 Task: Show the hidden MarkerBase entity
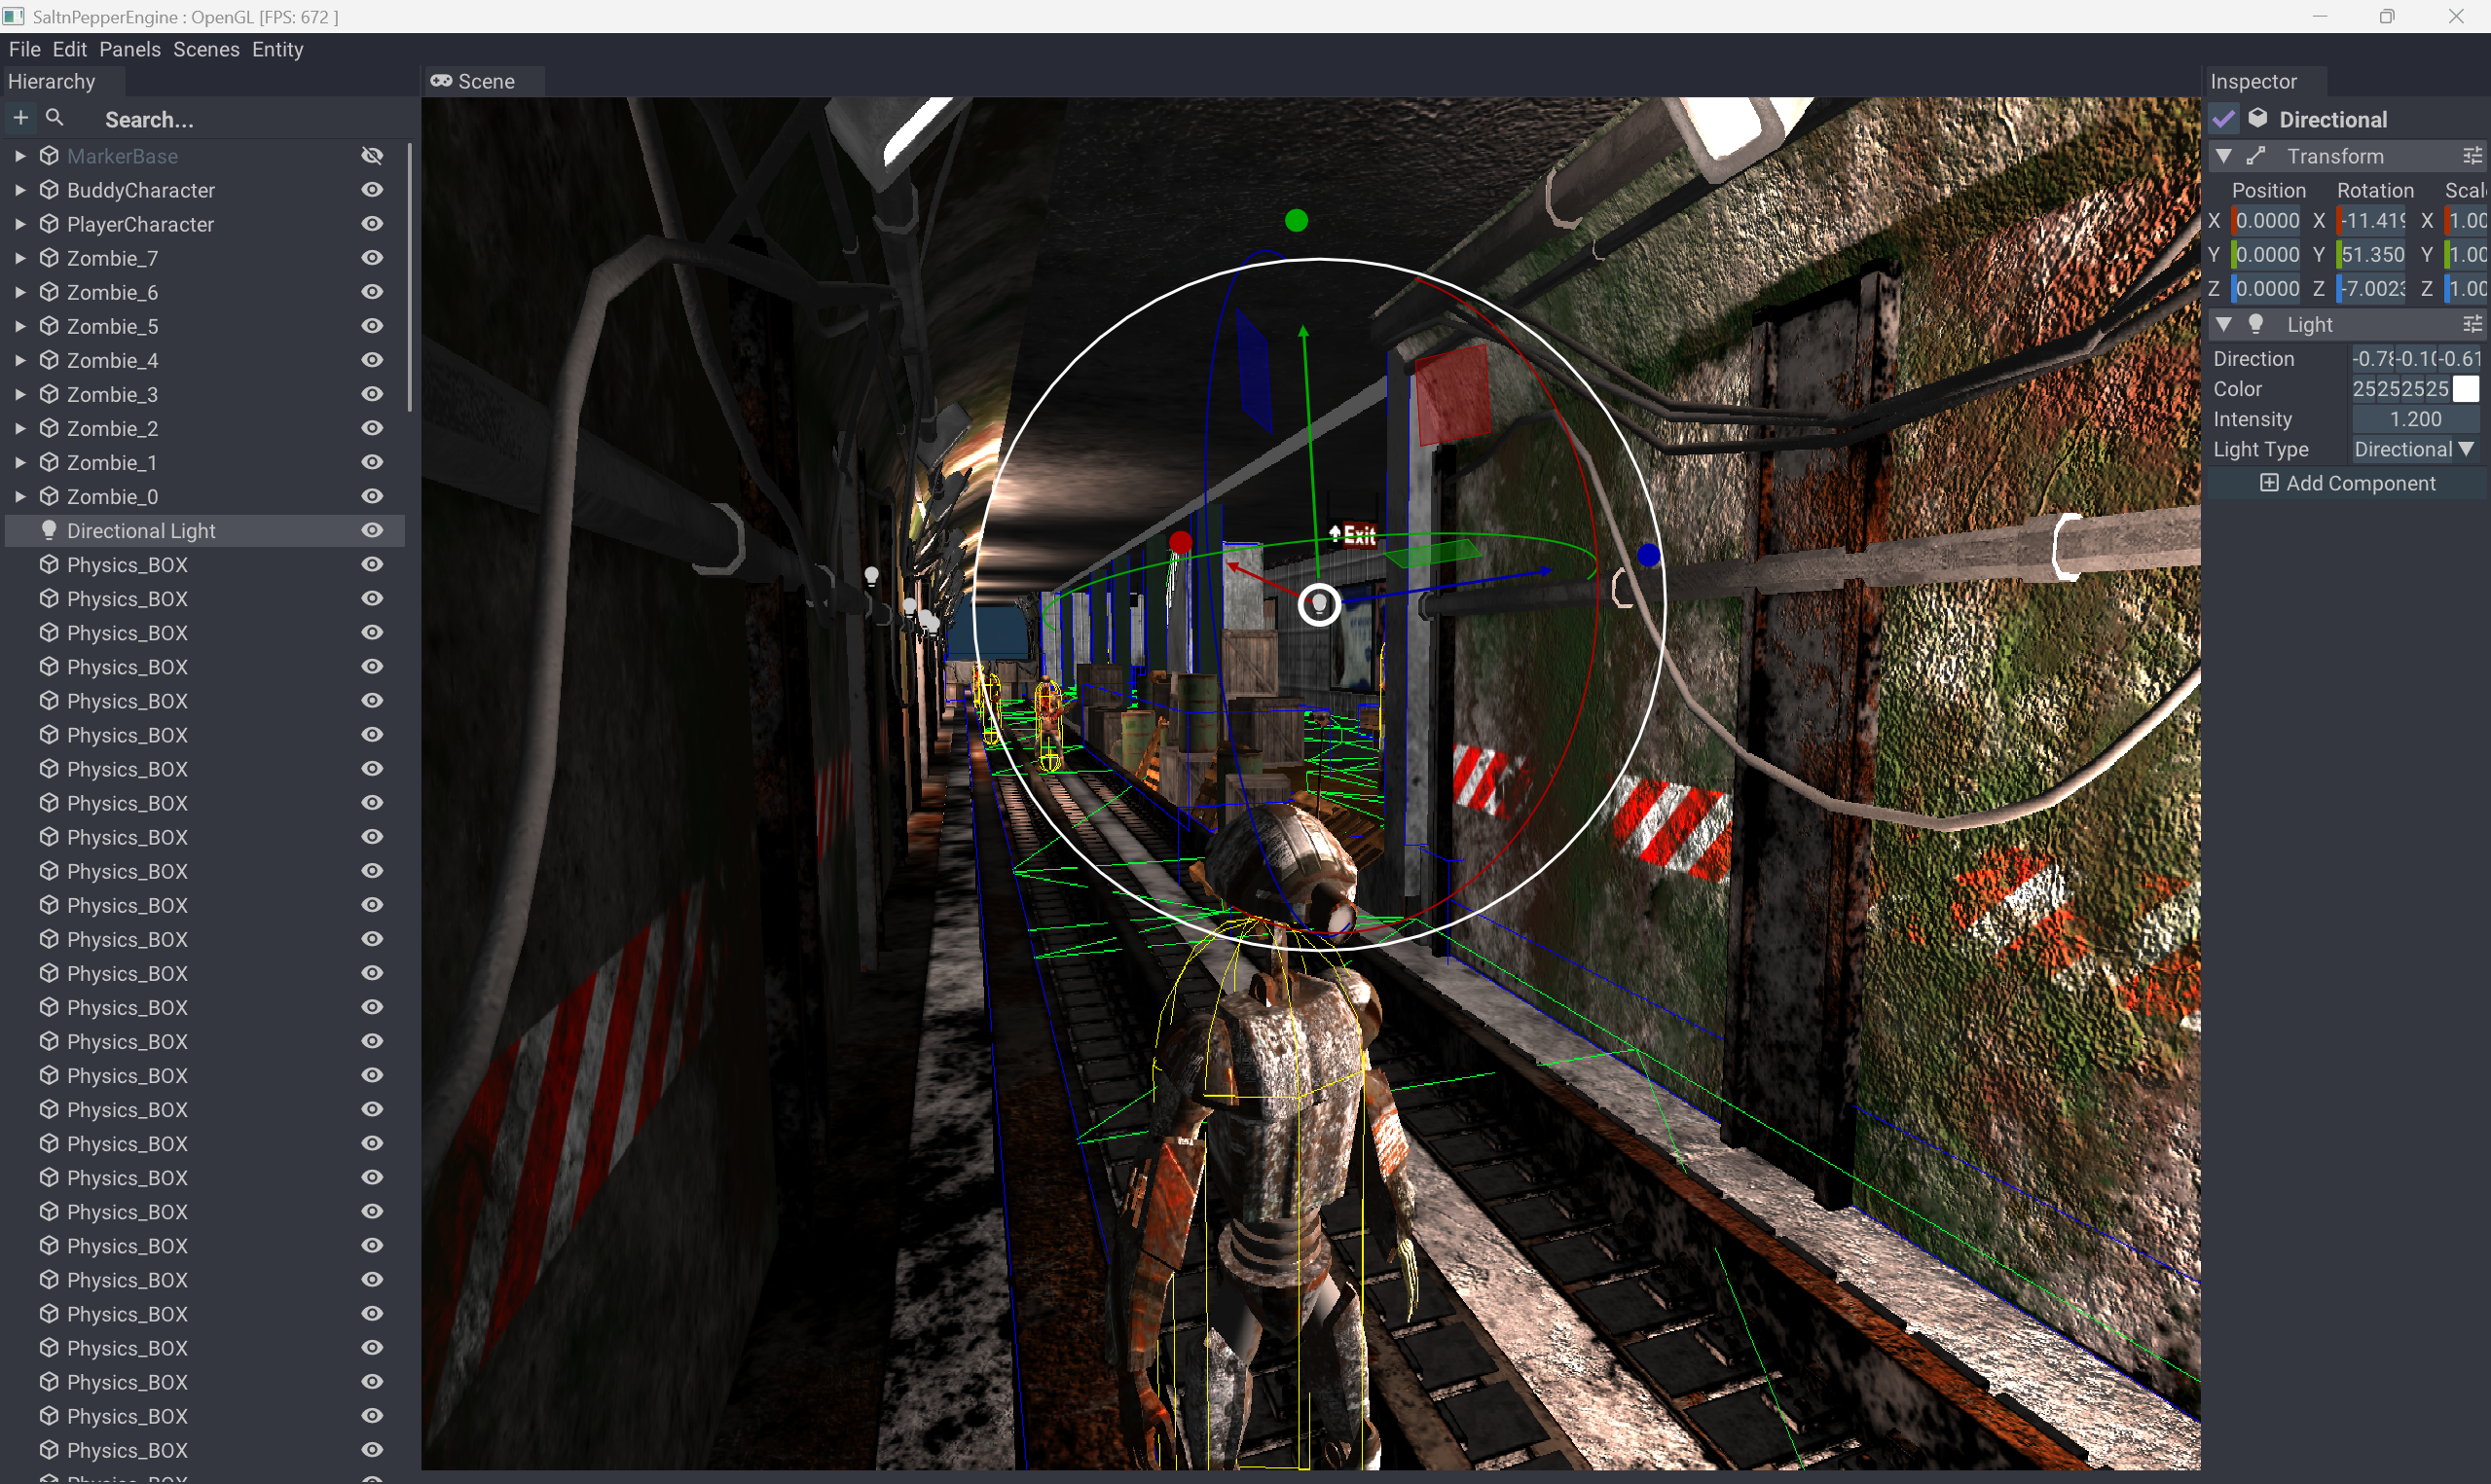(372, 156)
